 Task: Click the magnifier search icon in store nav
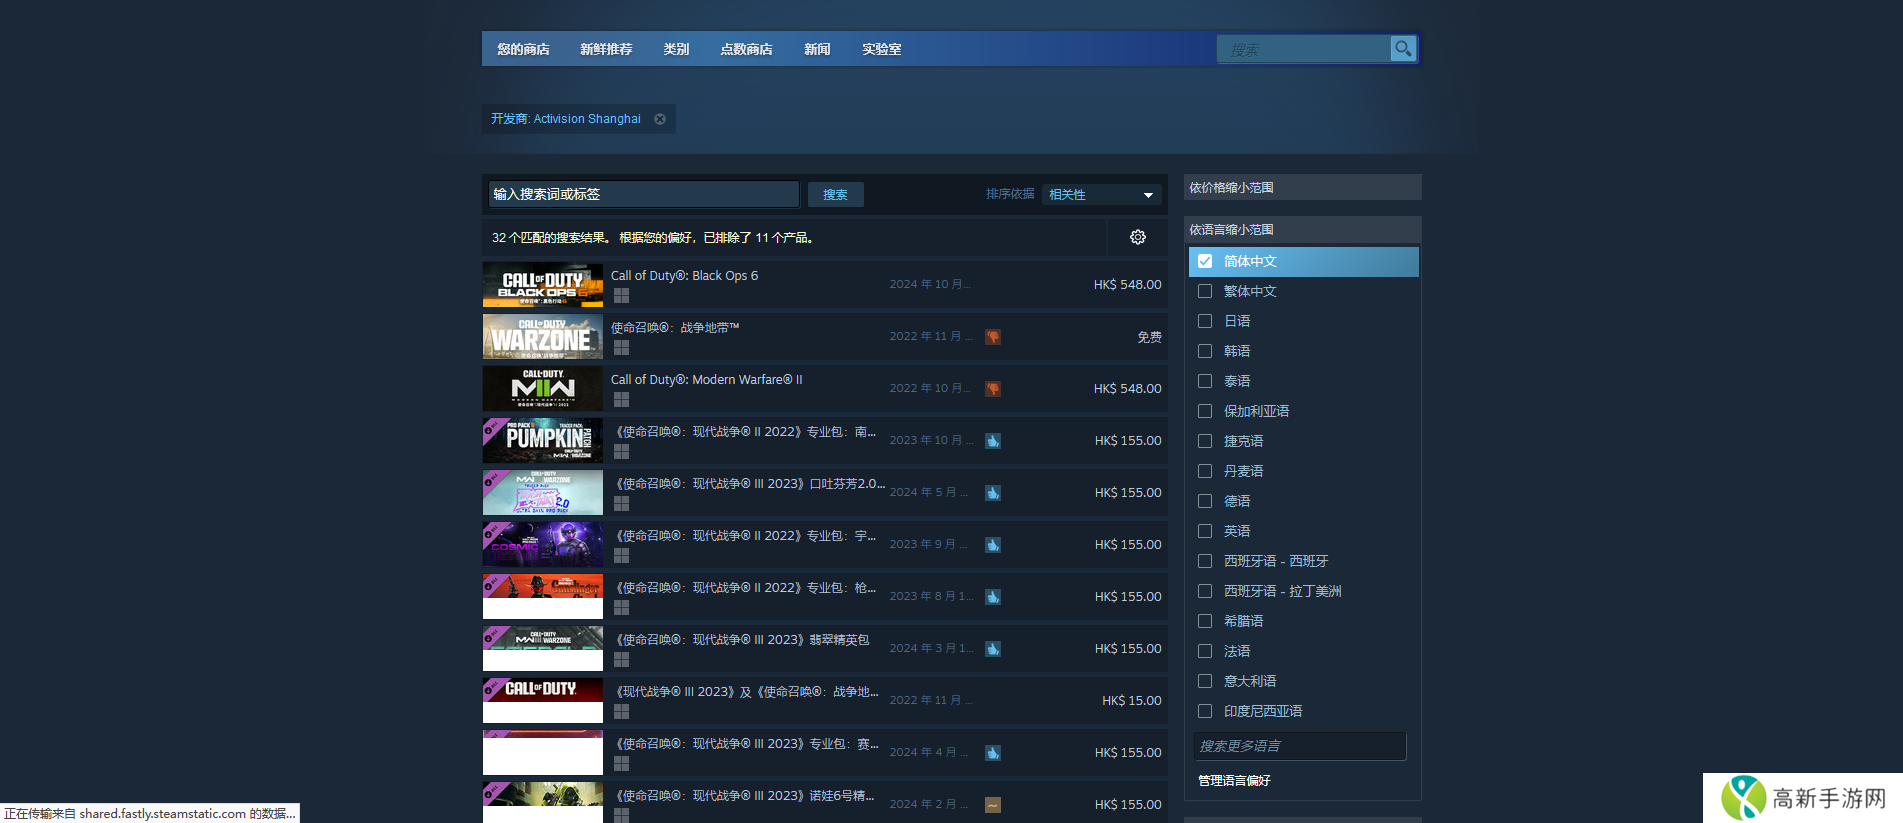(1403, 48)
